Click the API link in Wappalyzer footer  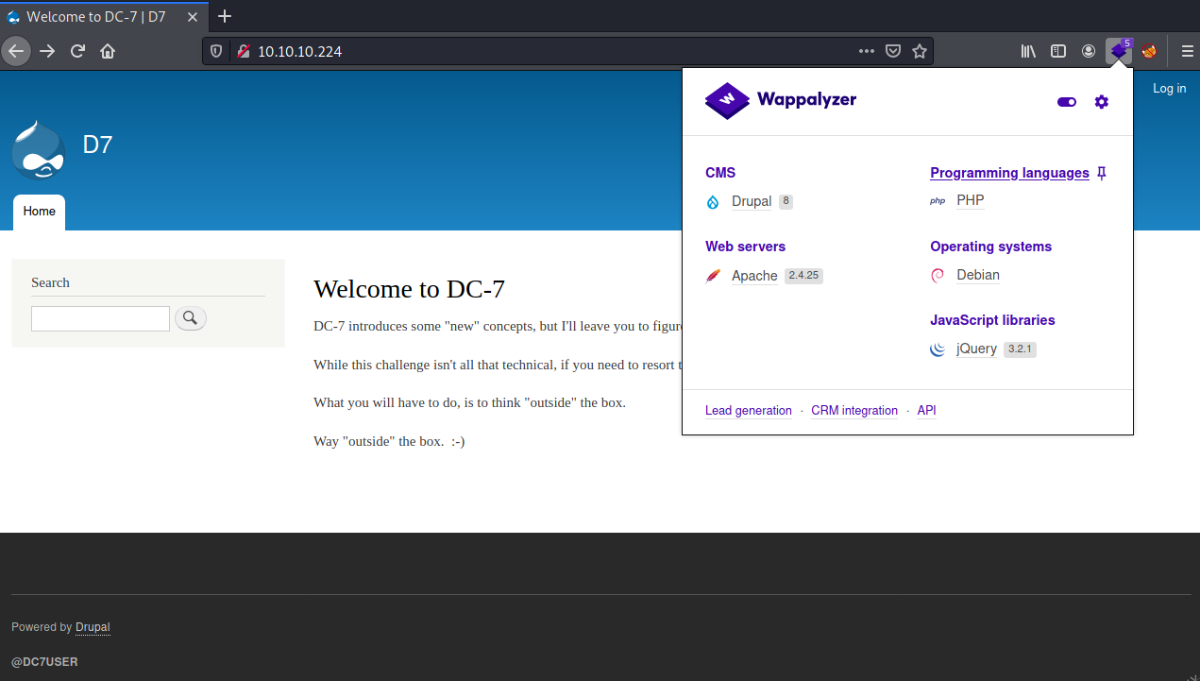point(926,411)
